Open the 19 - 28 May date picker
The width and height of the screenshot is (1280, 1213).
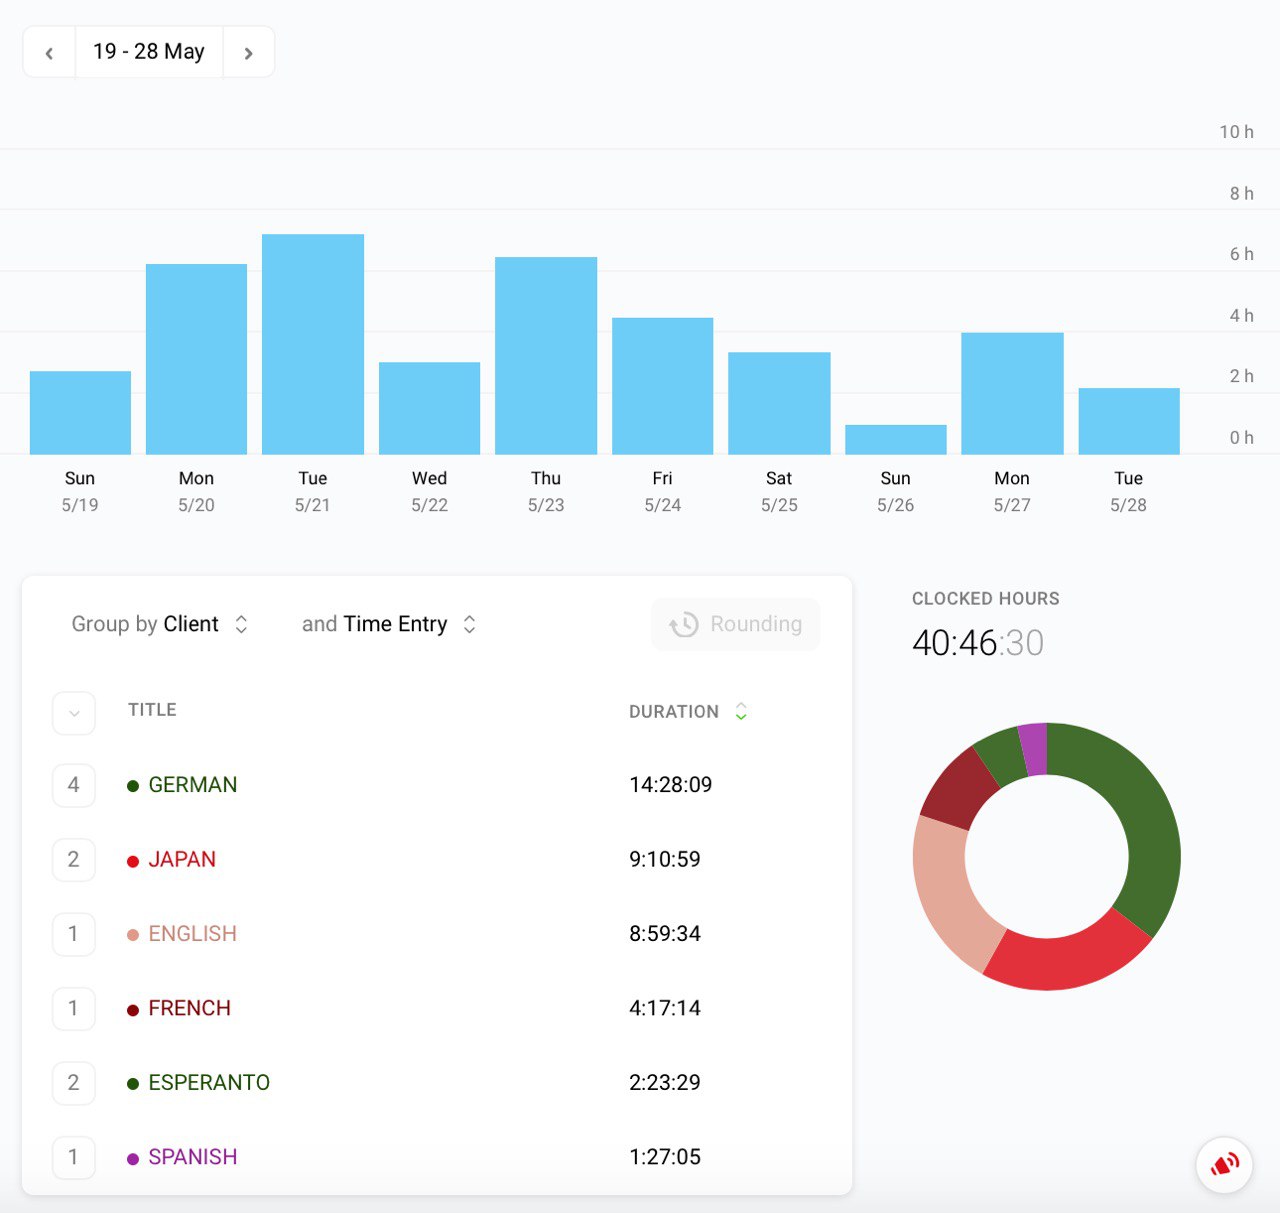[149, 52]
